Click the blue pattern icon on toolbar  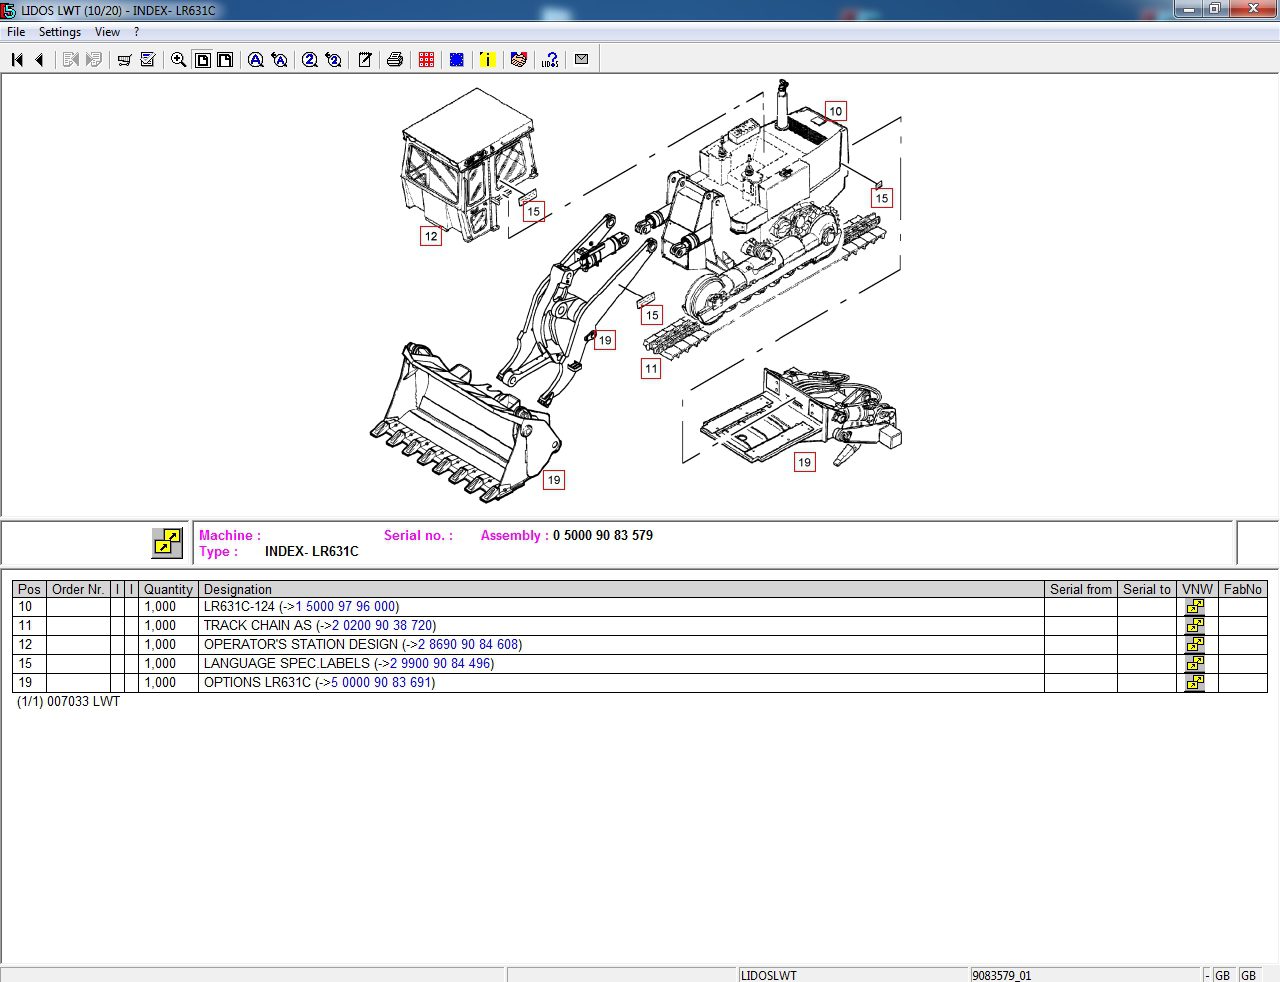pyautogui.click(x=455, y=59)
